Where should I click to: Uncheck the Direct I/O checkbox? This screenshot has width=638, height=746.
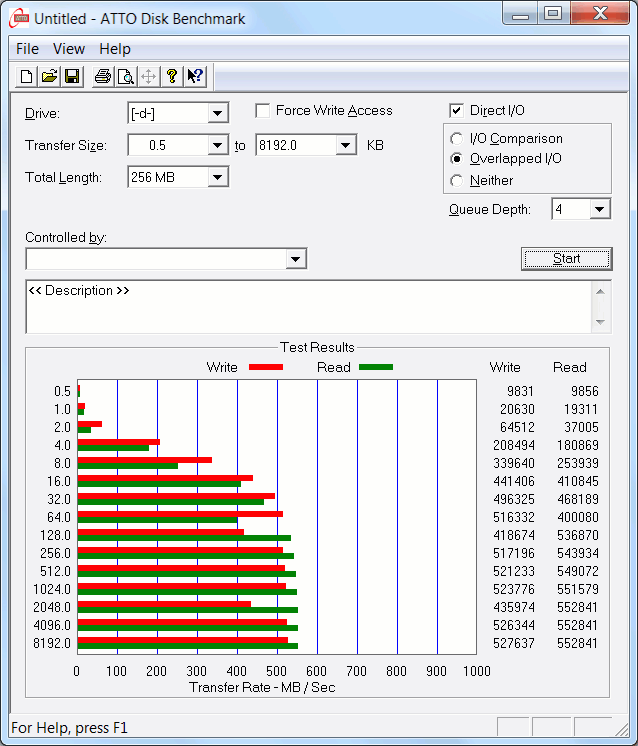[x=457, y=111]
